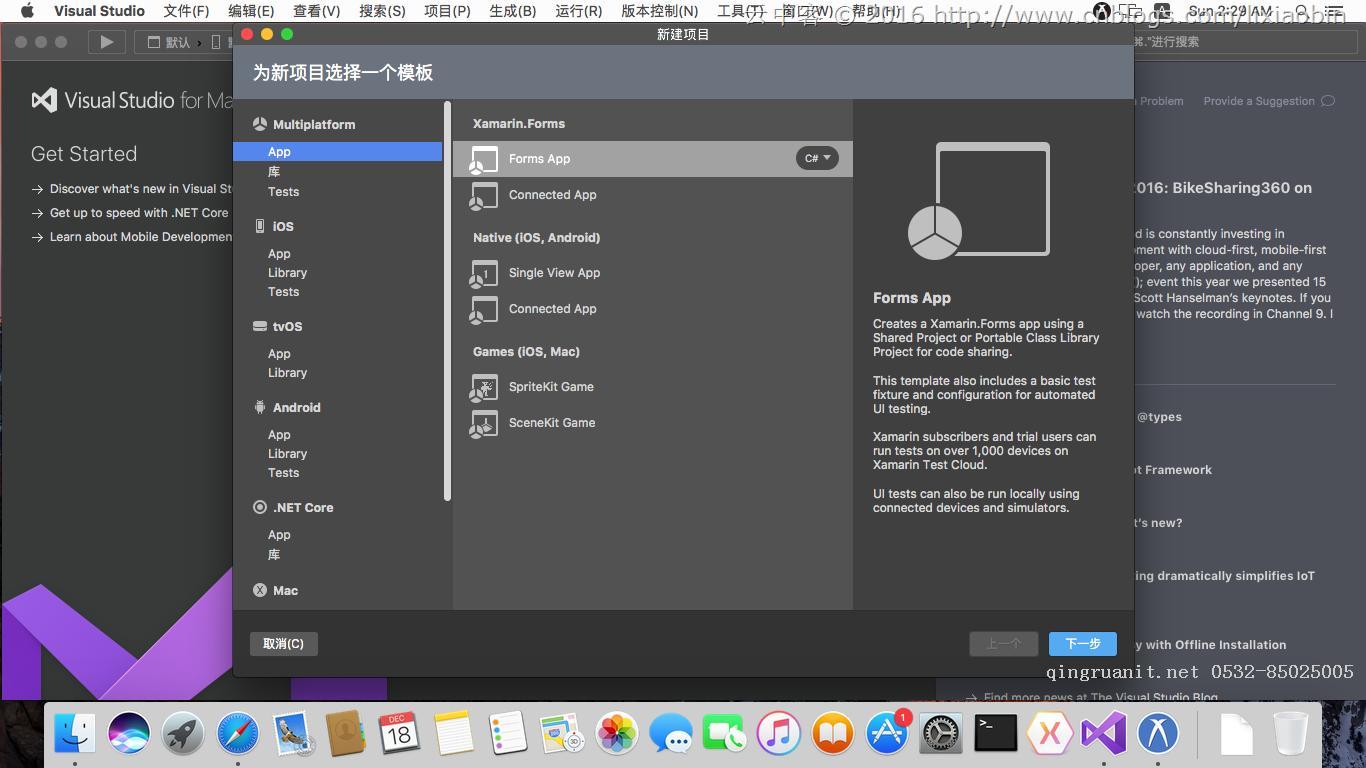The width and height of the screenshot is (1366, 768).
Task: Open Photos app from the dock
Action: [x=617, y=733]
